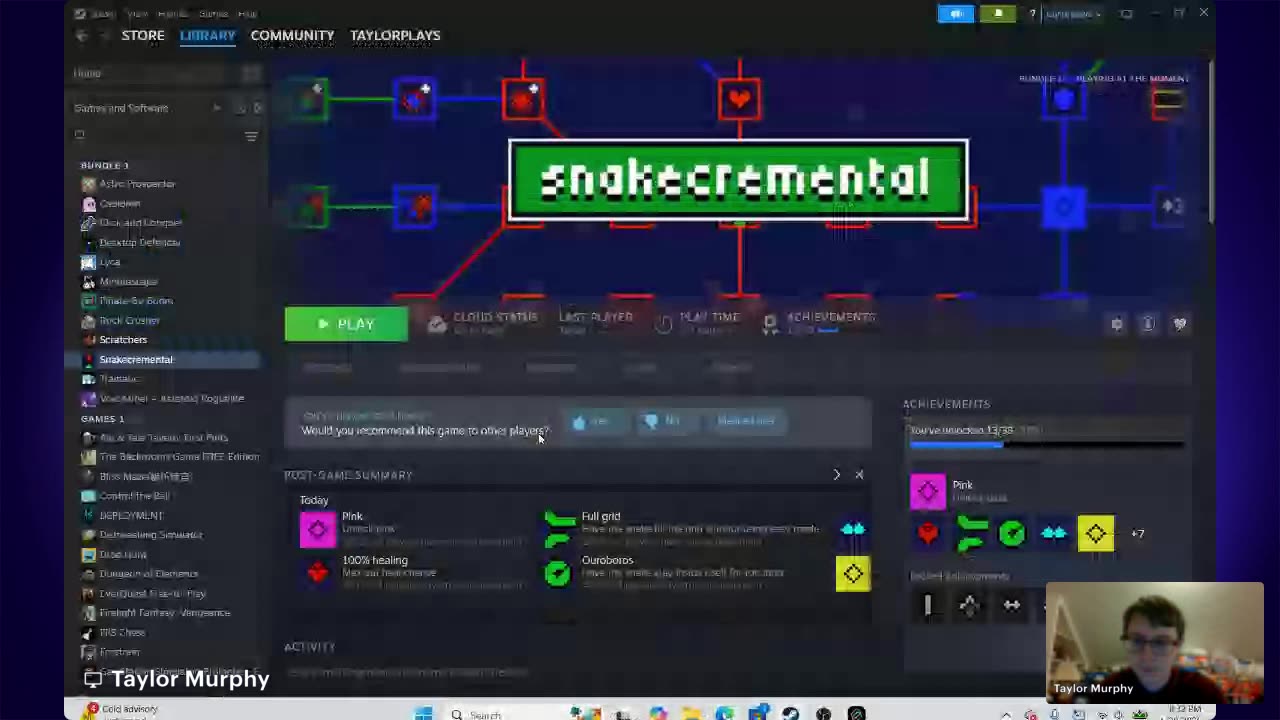Viewport: 1280px width, 720px height.
Task: Open red heart achievement in Achievements panel
Action: click(928, 534)
